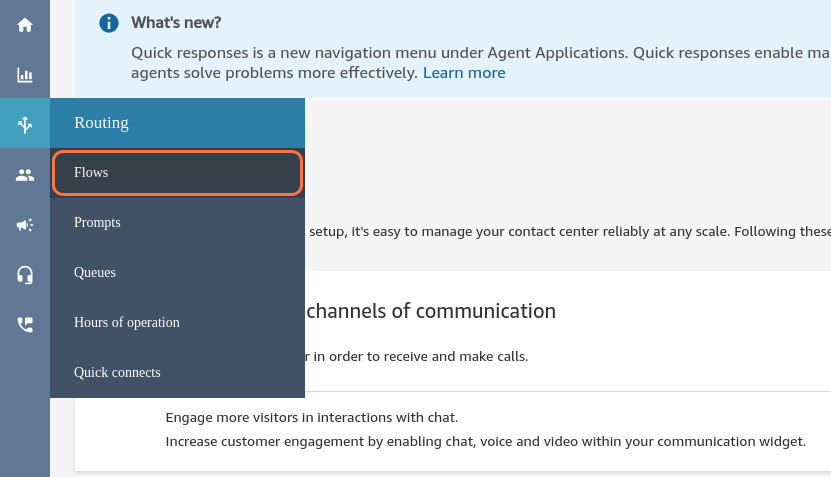Click the Increase customer engagement description
831x477 pixels.
click(485, 441)
